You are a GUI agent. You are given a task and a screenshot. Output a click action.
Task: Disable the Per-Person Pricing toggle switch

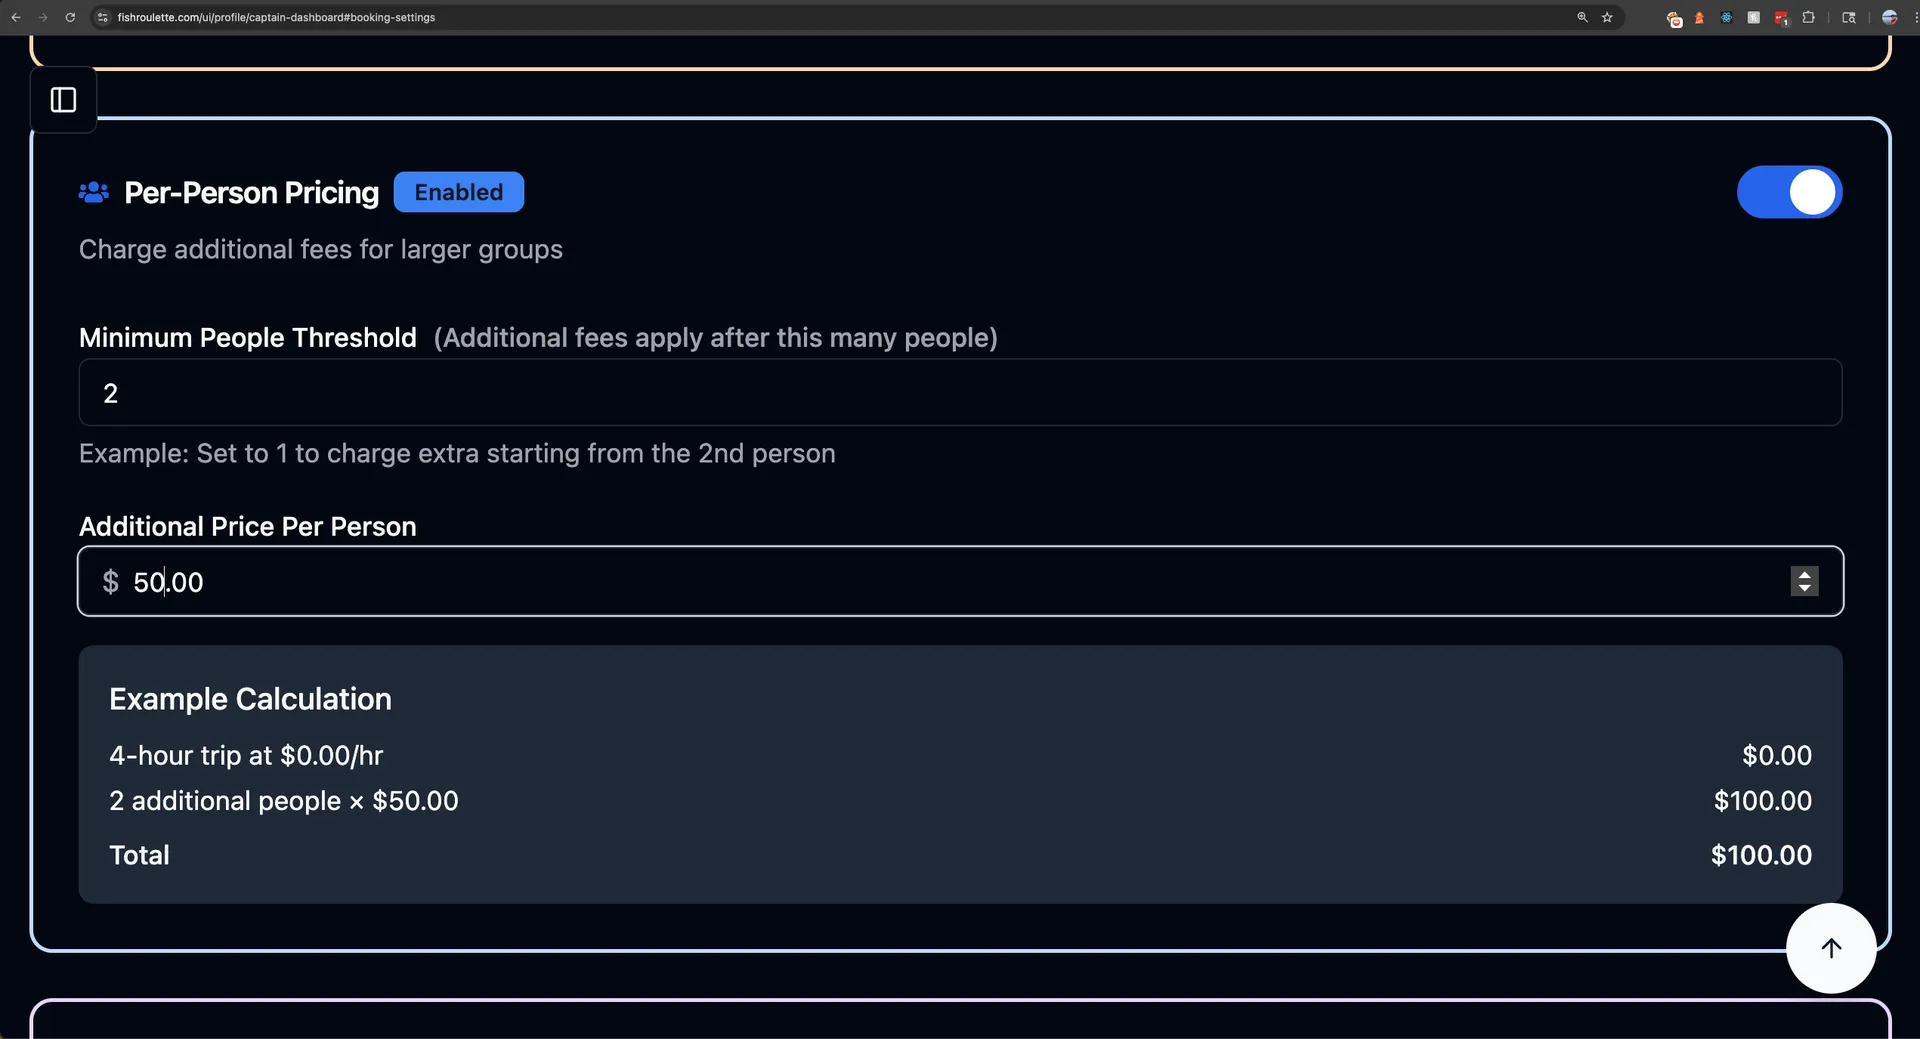(1789, 192)
